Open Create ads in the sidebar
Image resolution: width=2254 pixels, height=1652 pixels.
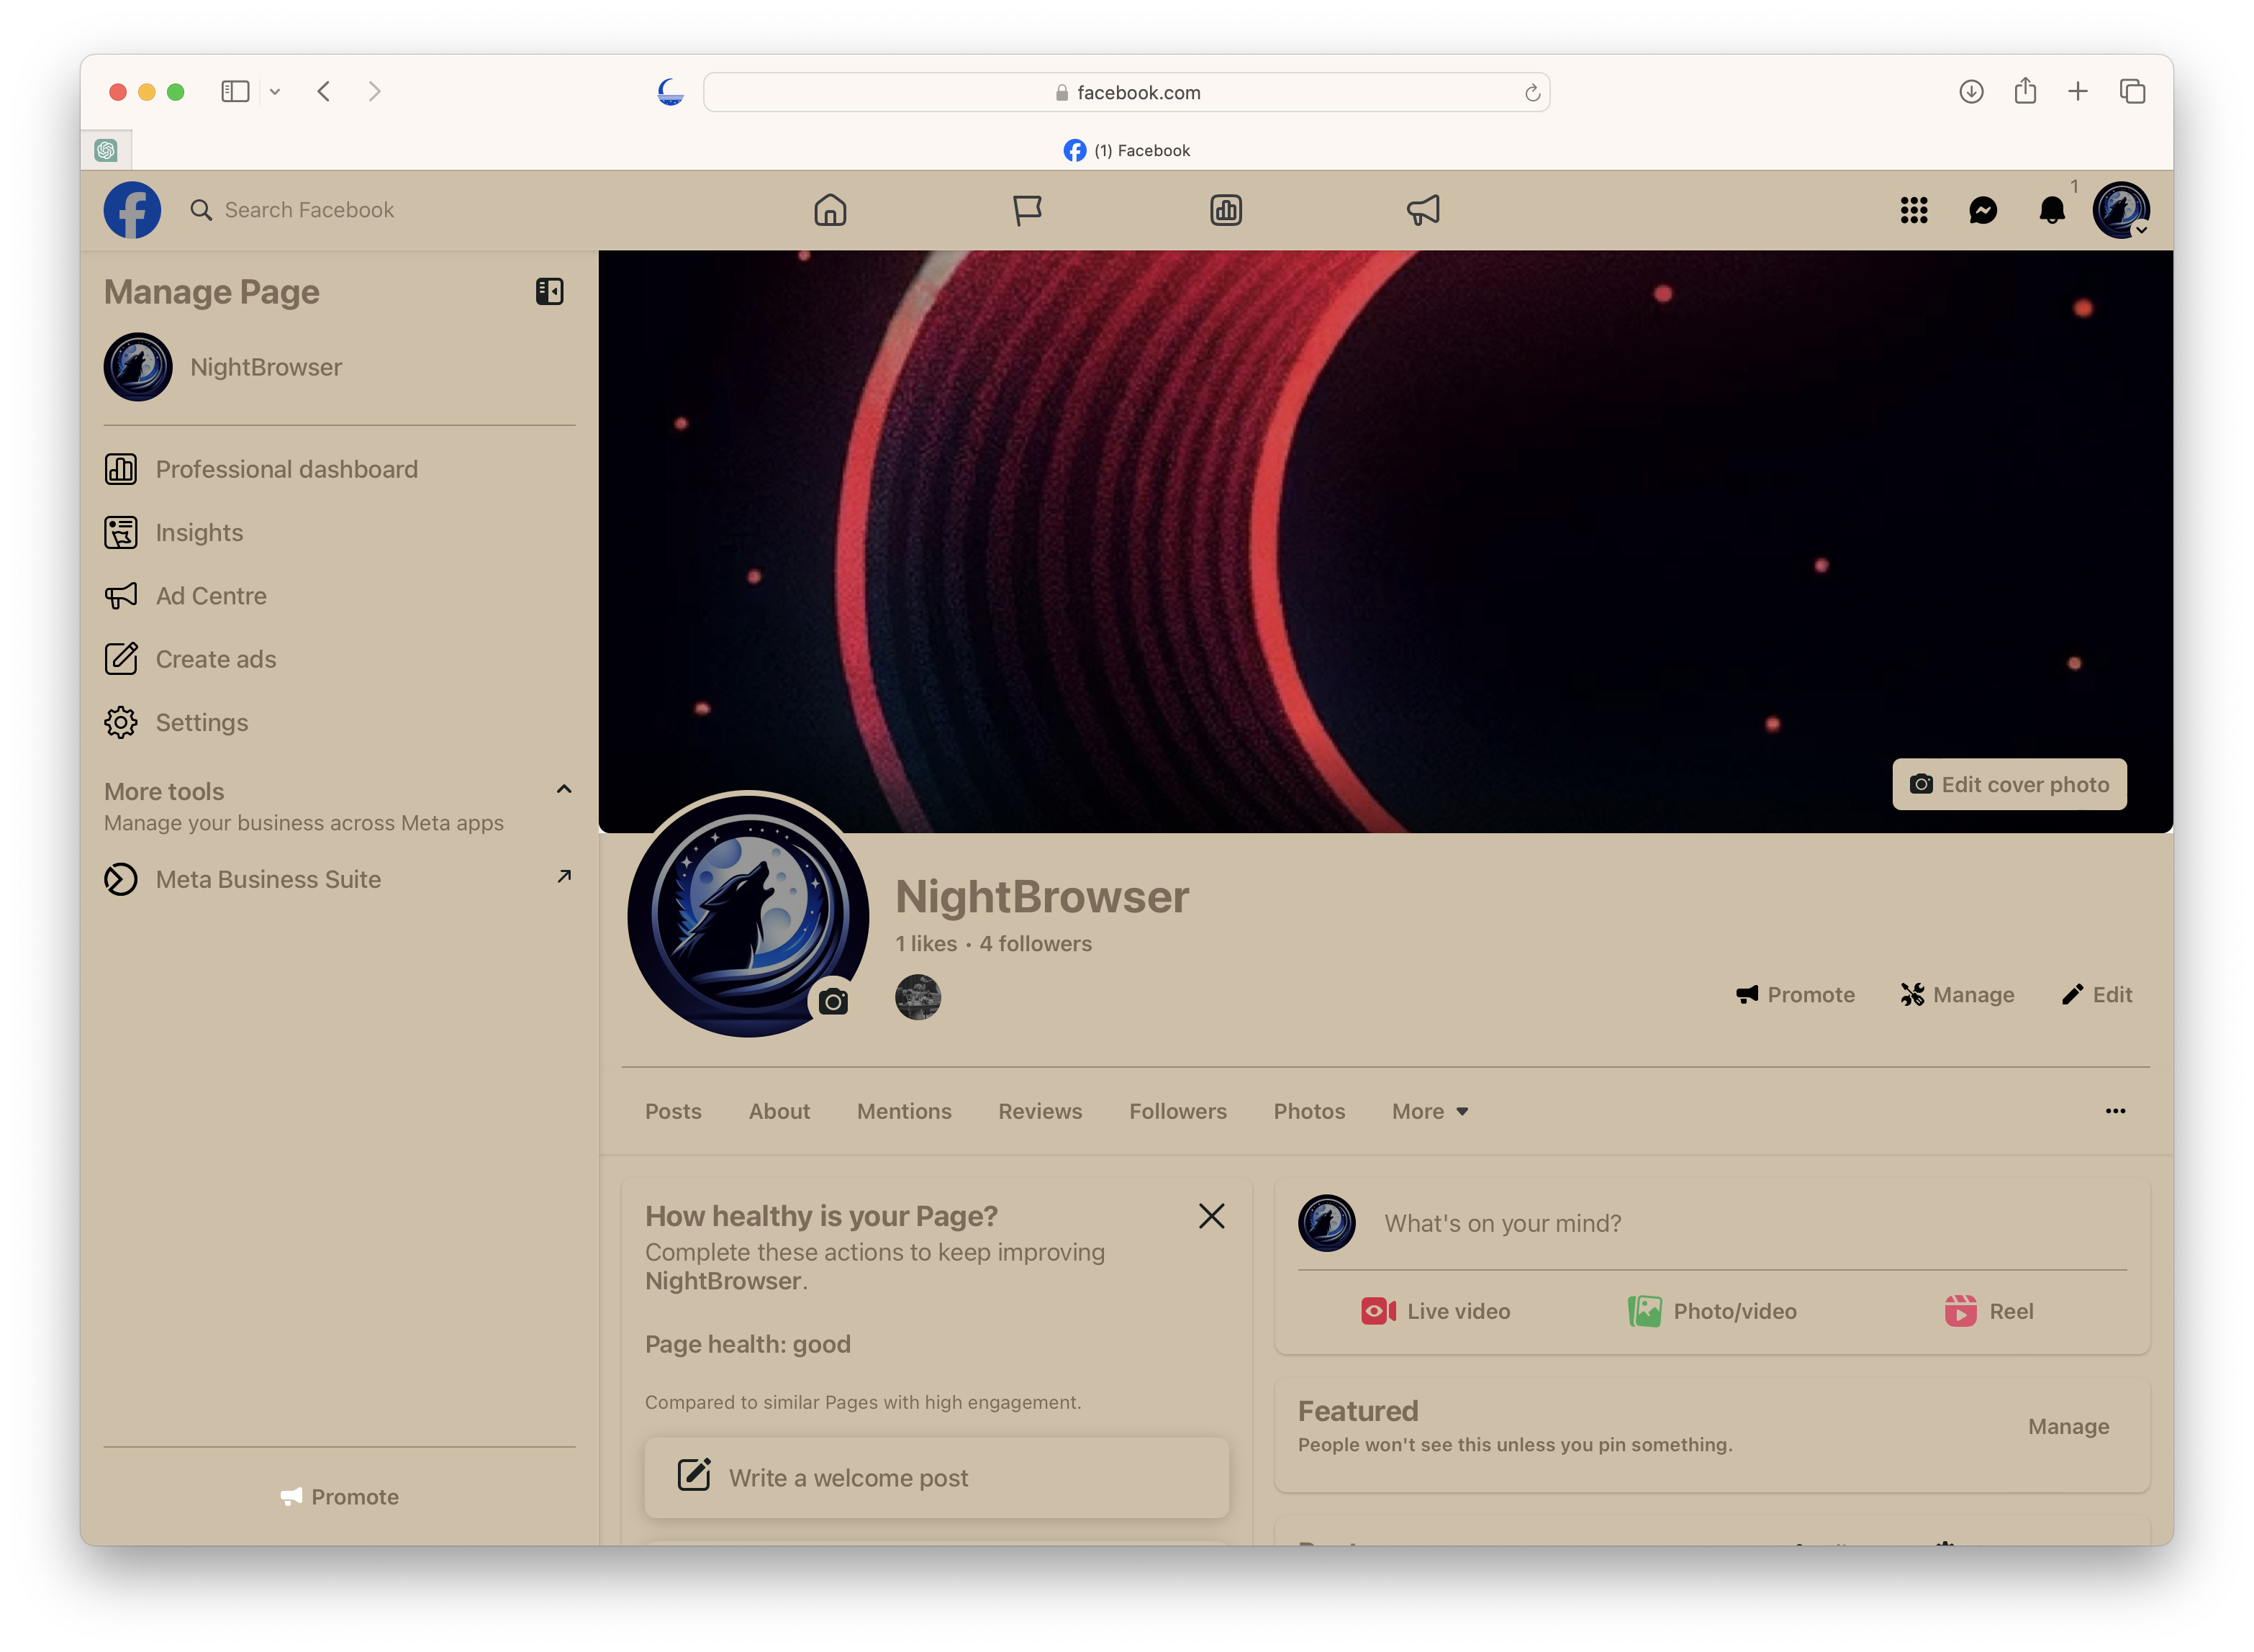(339, 659)
